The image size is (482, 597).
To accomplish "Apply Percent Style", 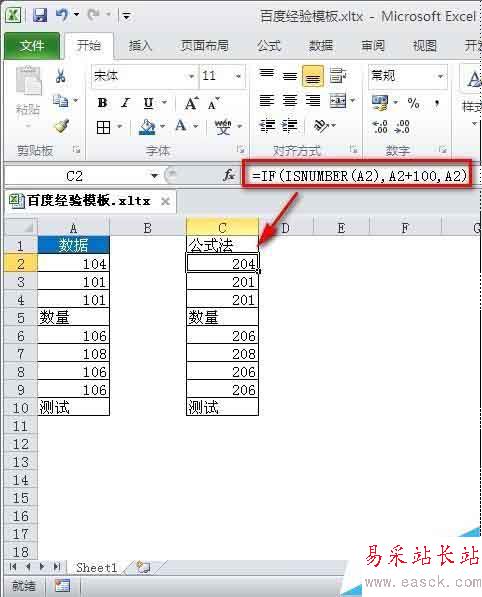I will tap(413, 103).
